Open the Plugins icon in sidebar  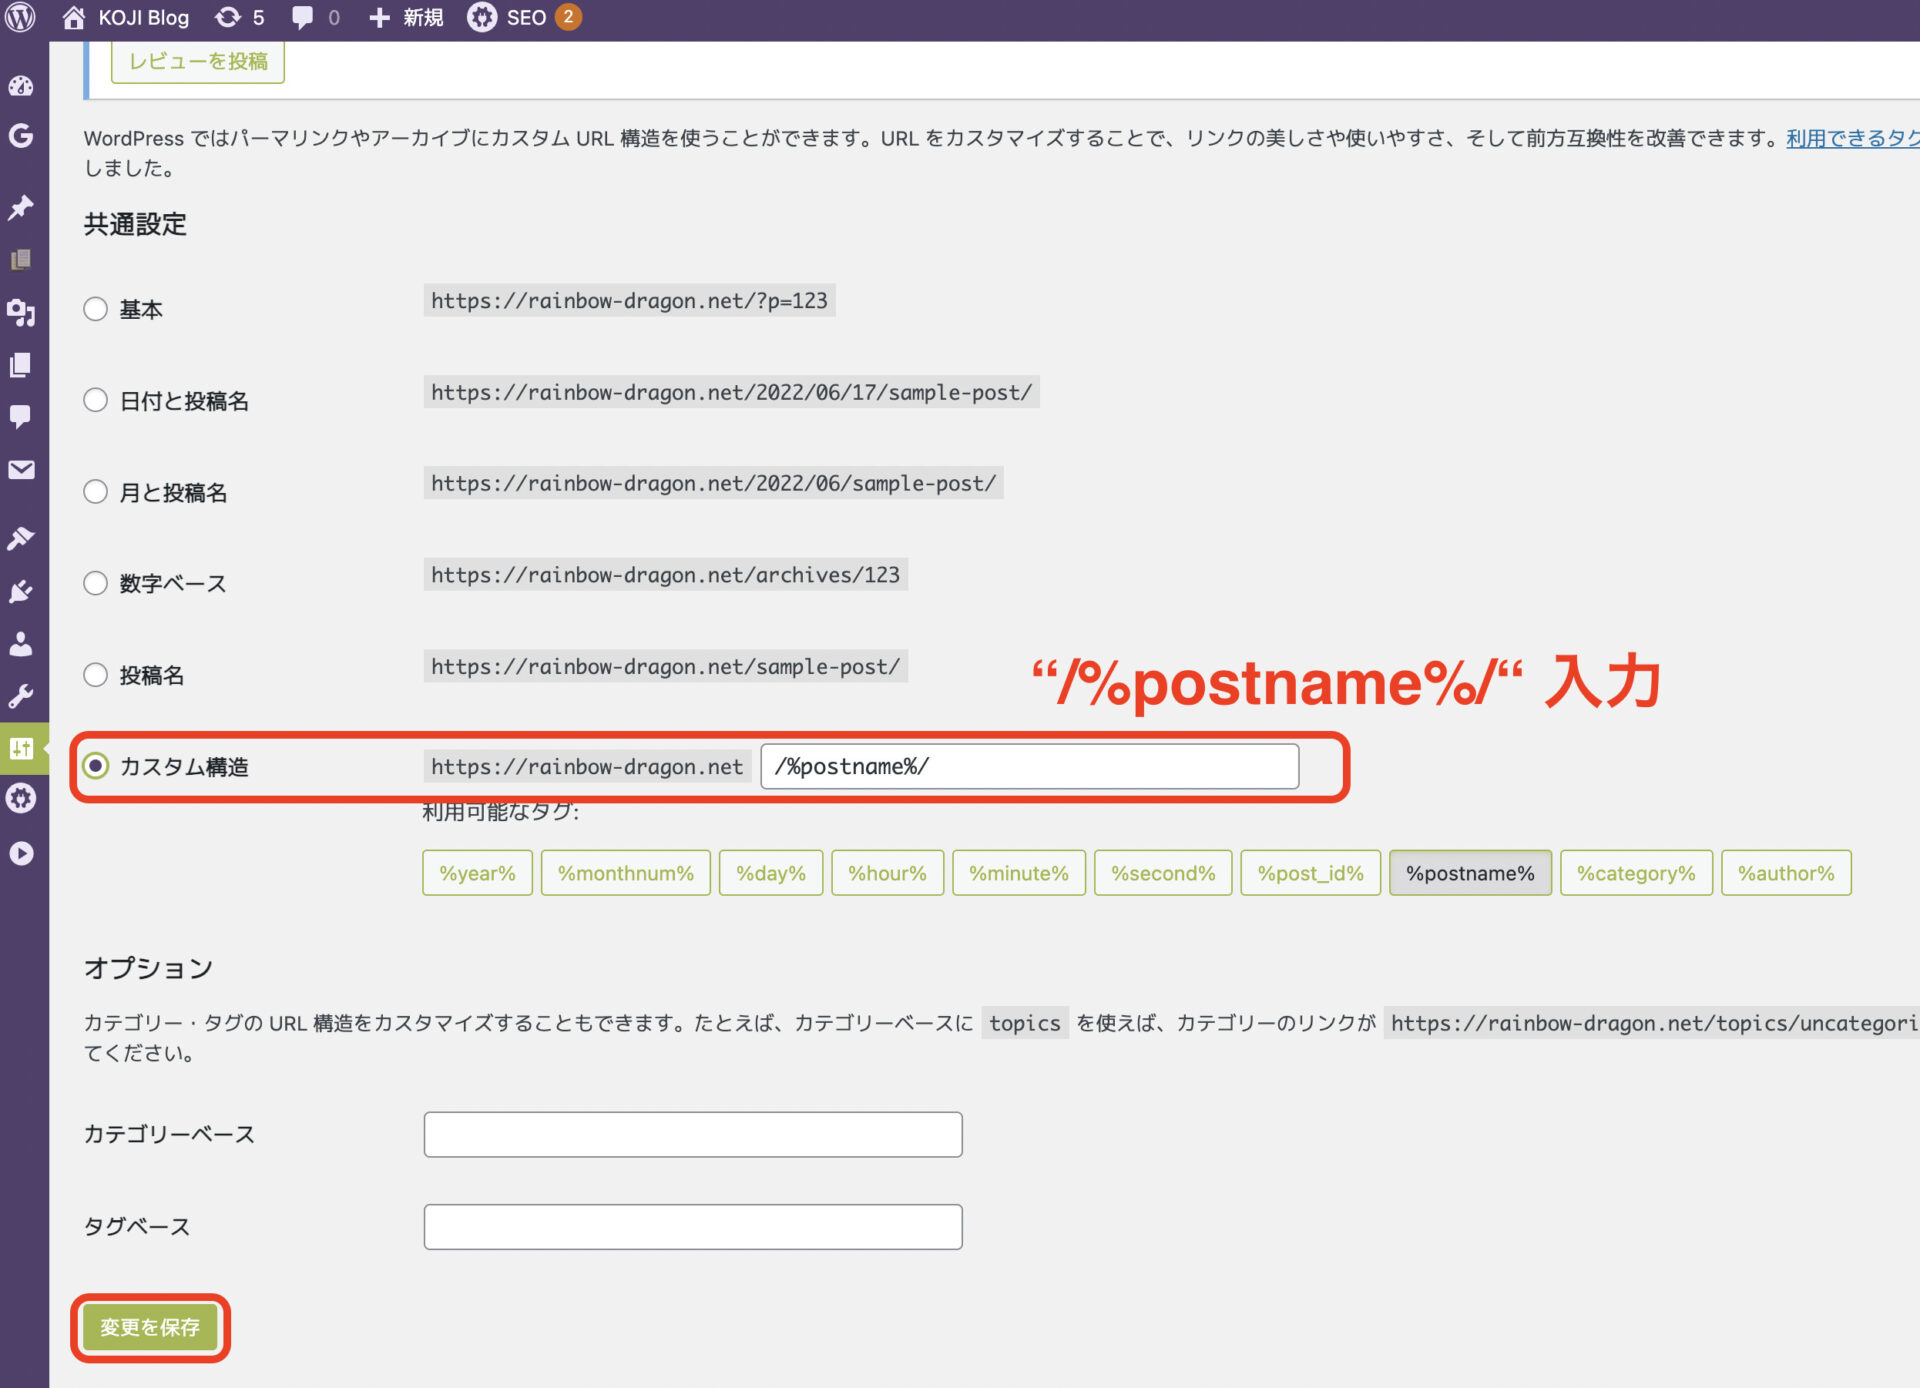[21, 591]
